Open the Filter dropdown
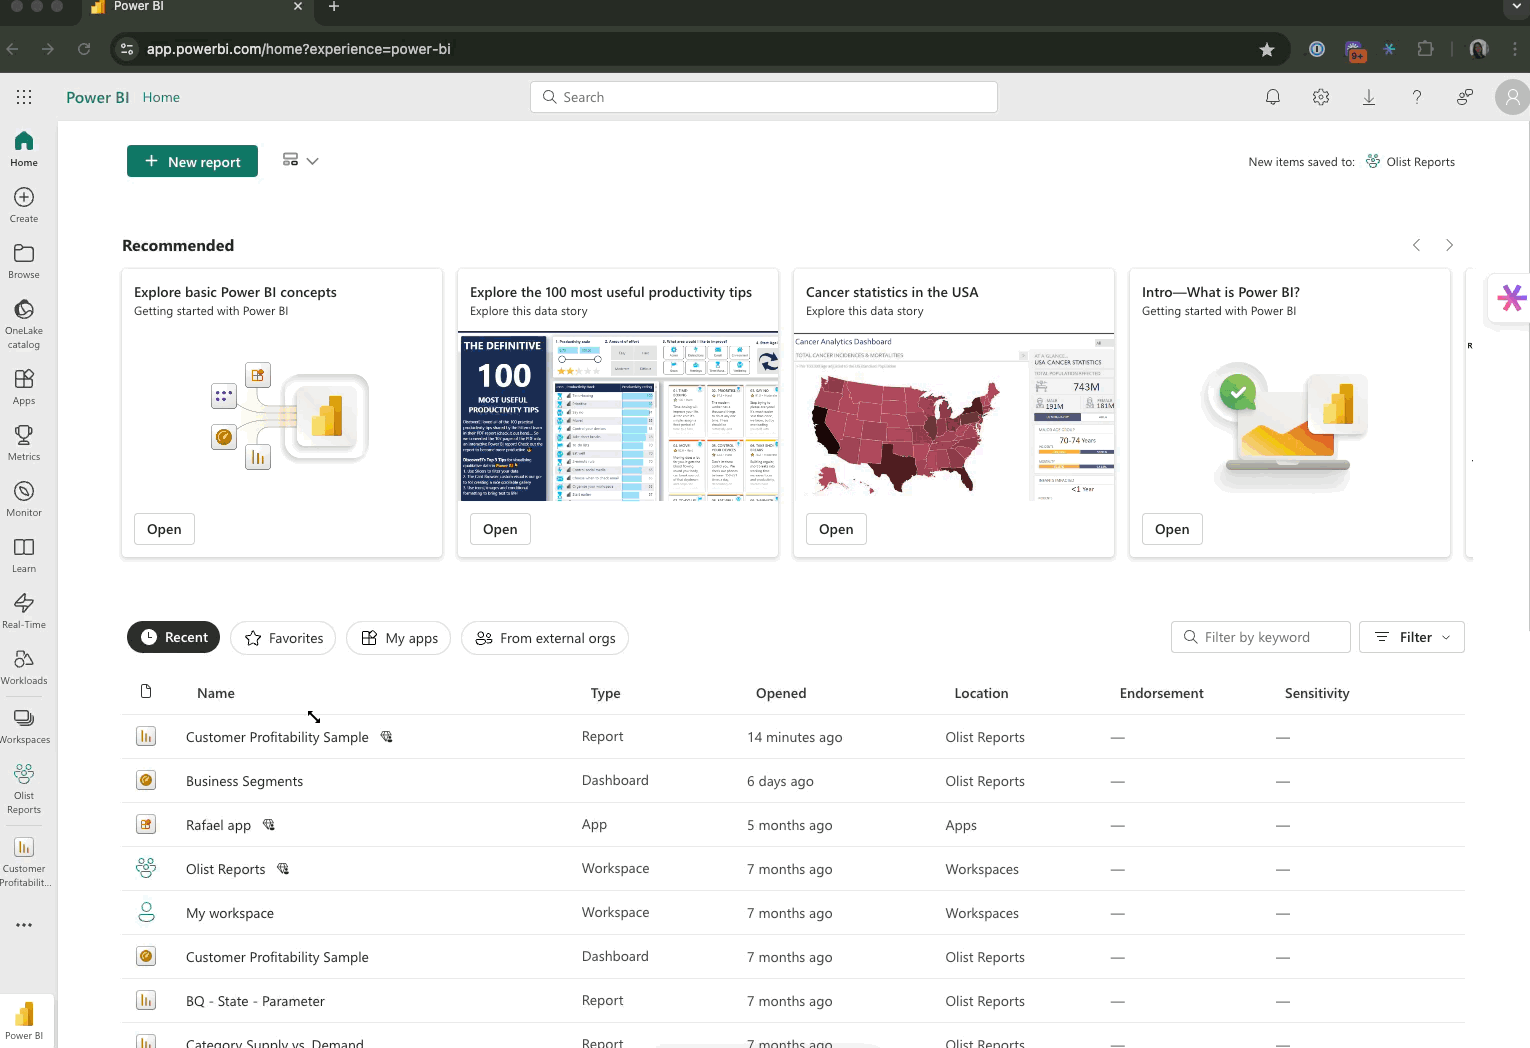Image resolution: width=1530 pixels, height=1048 pixels. click(x=1411, y=637)
